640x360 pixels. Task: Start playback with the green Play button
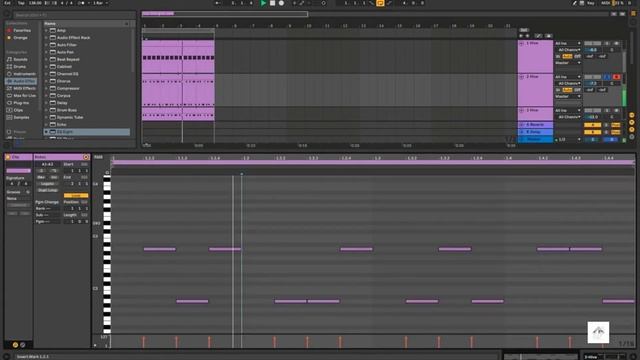(263, 3)
